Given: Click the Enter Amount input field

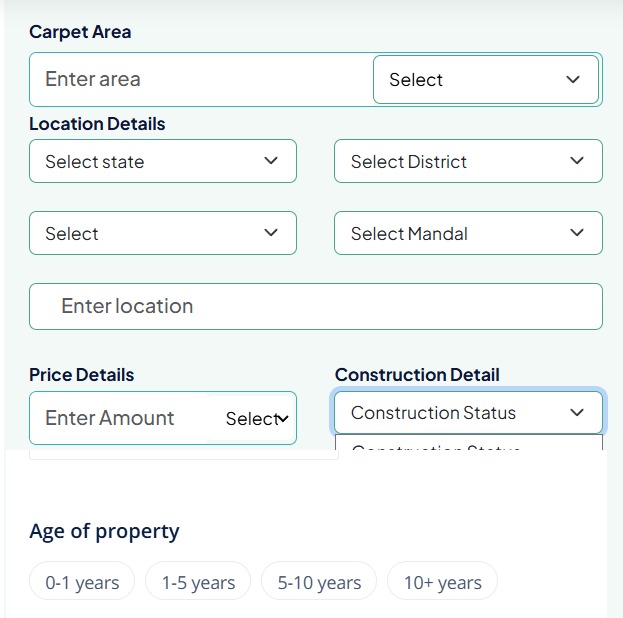Looking at the screenshot, I should click(x=119, y=418).
